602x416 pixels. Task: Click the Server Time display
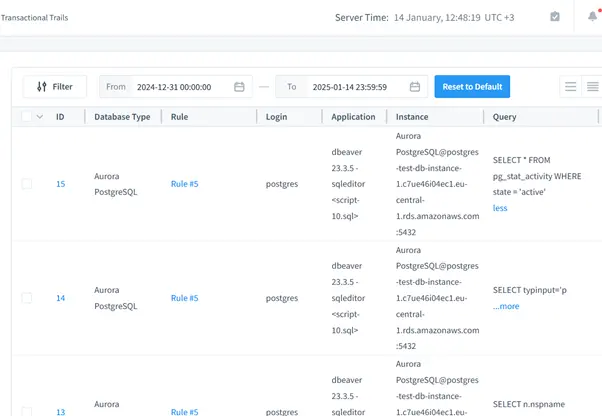[425, 18]
